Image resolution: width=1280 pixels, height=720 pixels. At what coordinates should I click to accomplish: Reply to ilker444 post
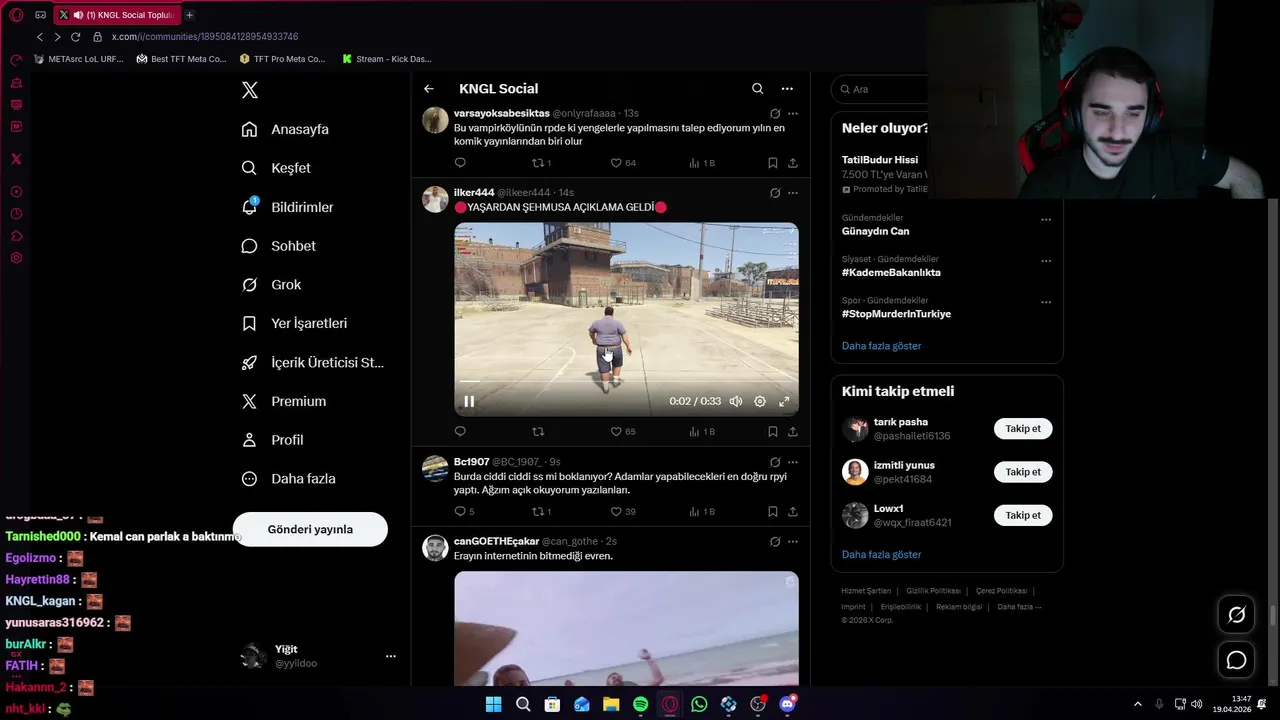[x=460, y=432]
